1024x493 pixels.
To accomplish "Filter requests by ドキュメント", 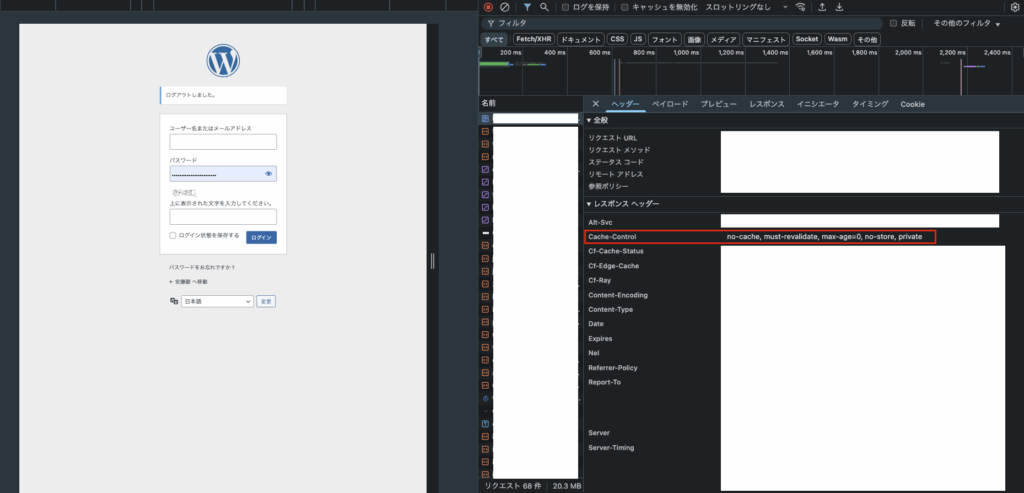I will pyautogui.click(x=581, y=40).
